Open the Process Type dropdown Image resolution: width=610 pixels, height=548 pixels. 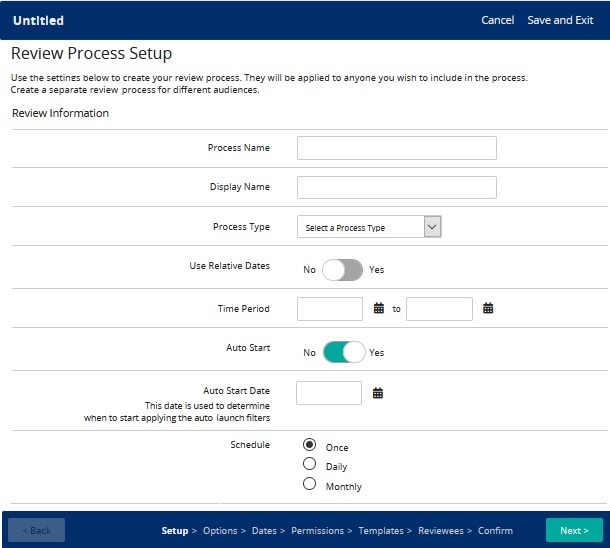369,227
